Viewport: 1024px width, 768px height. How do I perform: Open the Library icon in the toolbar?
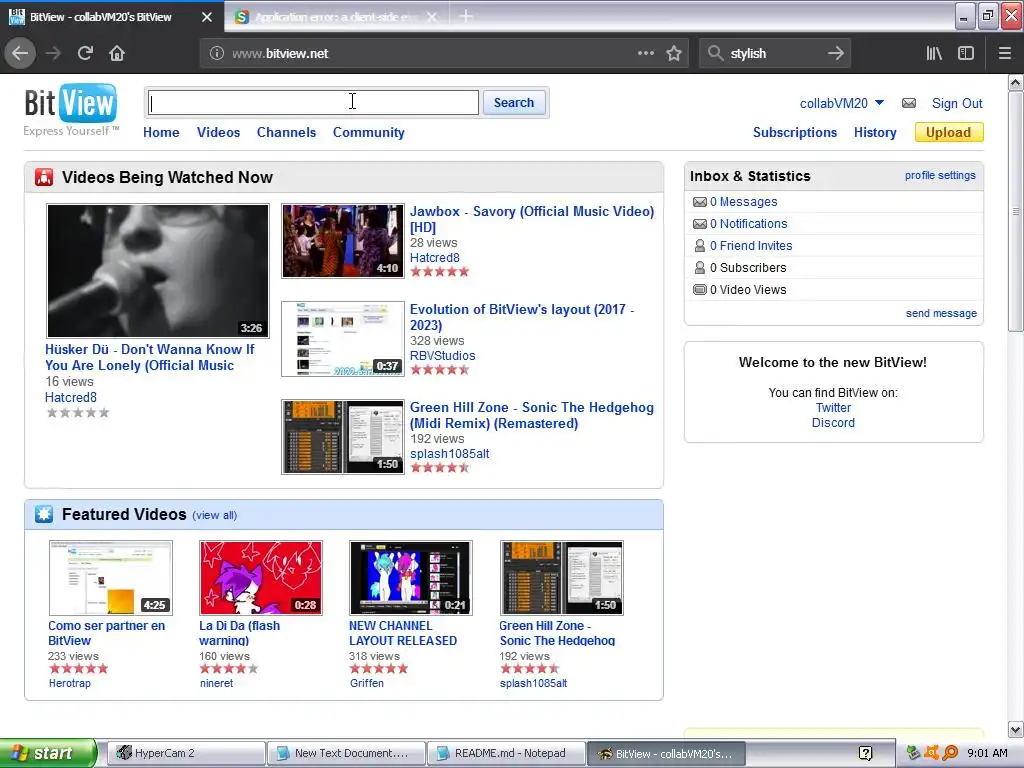pos(934,53)
